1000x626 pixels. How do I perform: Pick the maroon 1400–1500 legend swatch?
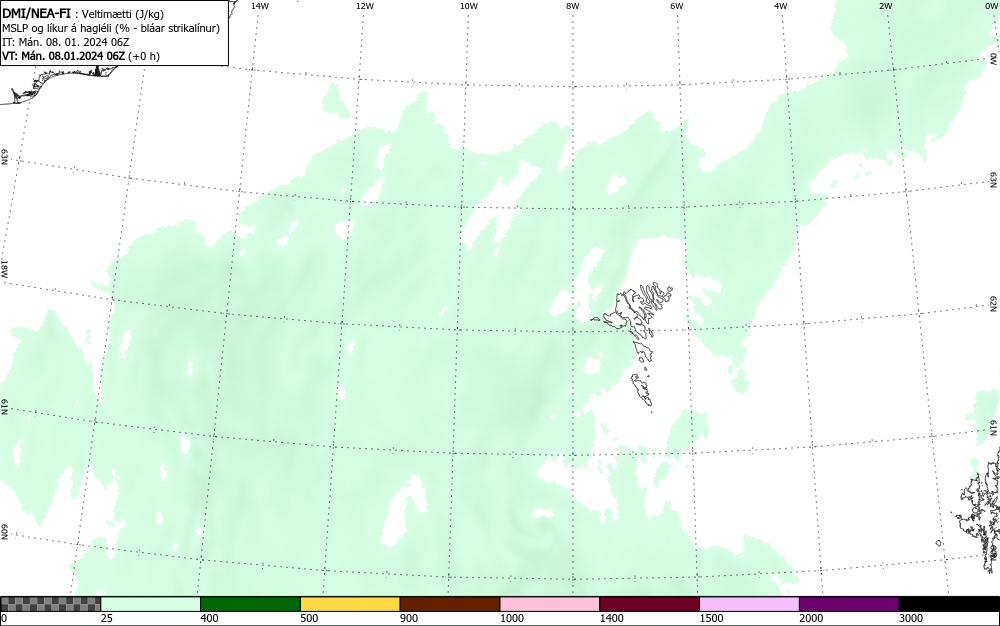coord(649,604)
